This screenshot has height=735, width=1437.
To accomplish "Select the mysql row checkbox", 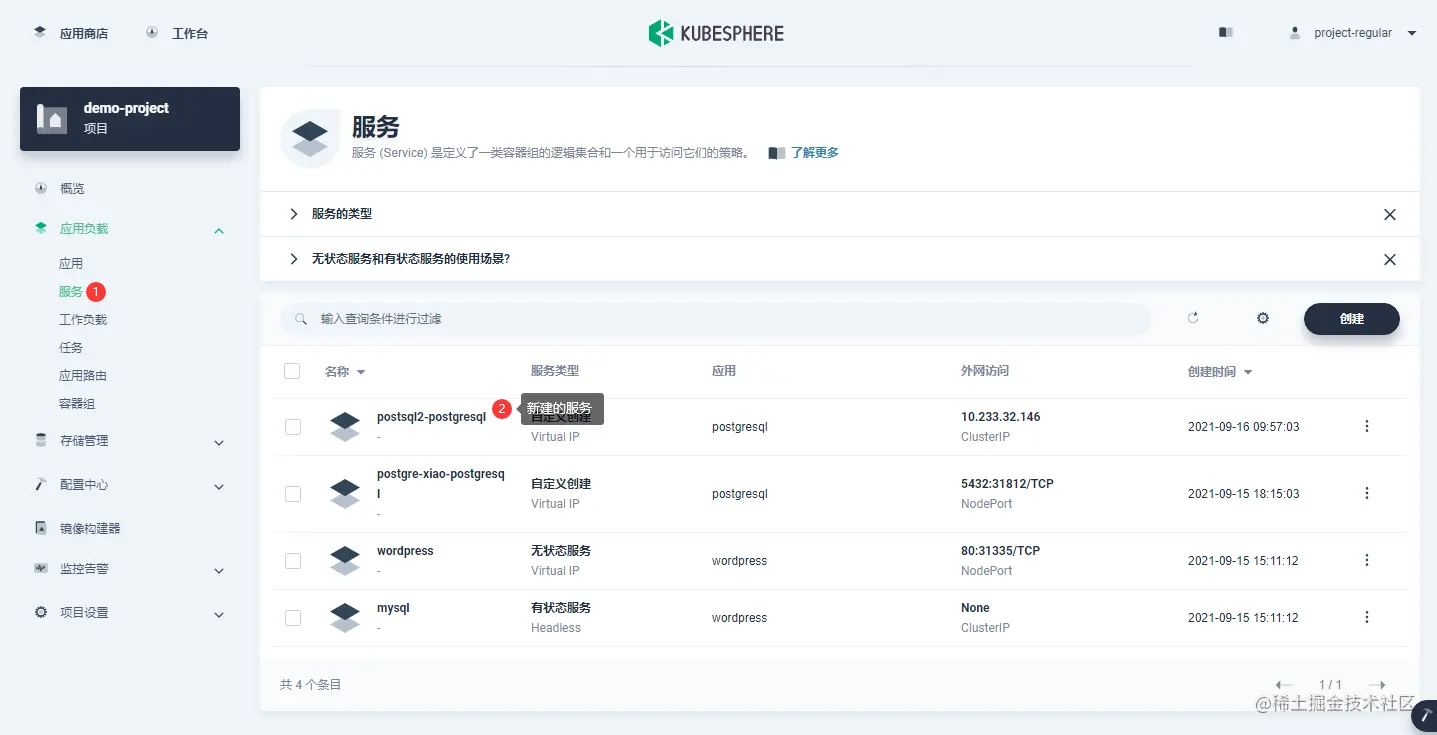I will 293,618.
